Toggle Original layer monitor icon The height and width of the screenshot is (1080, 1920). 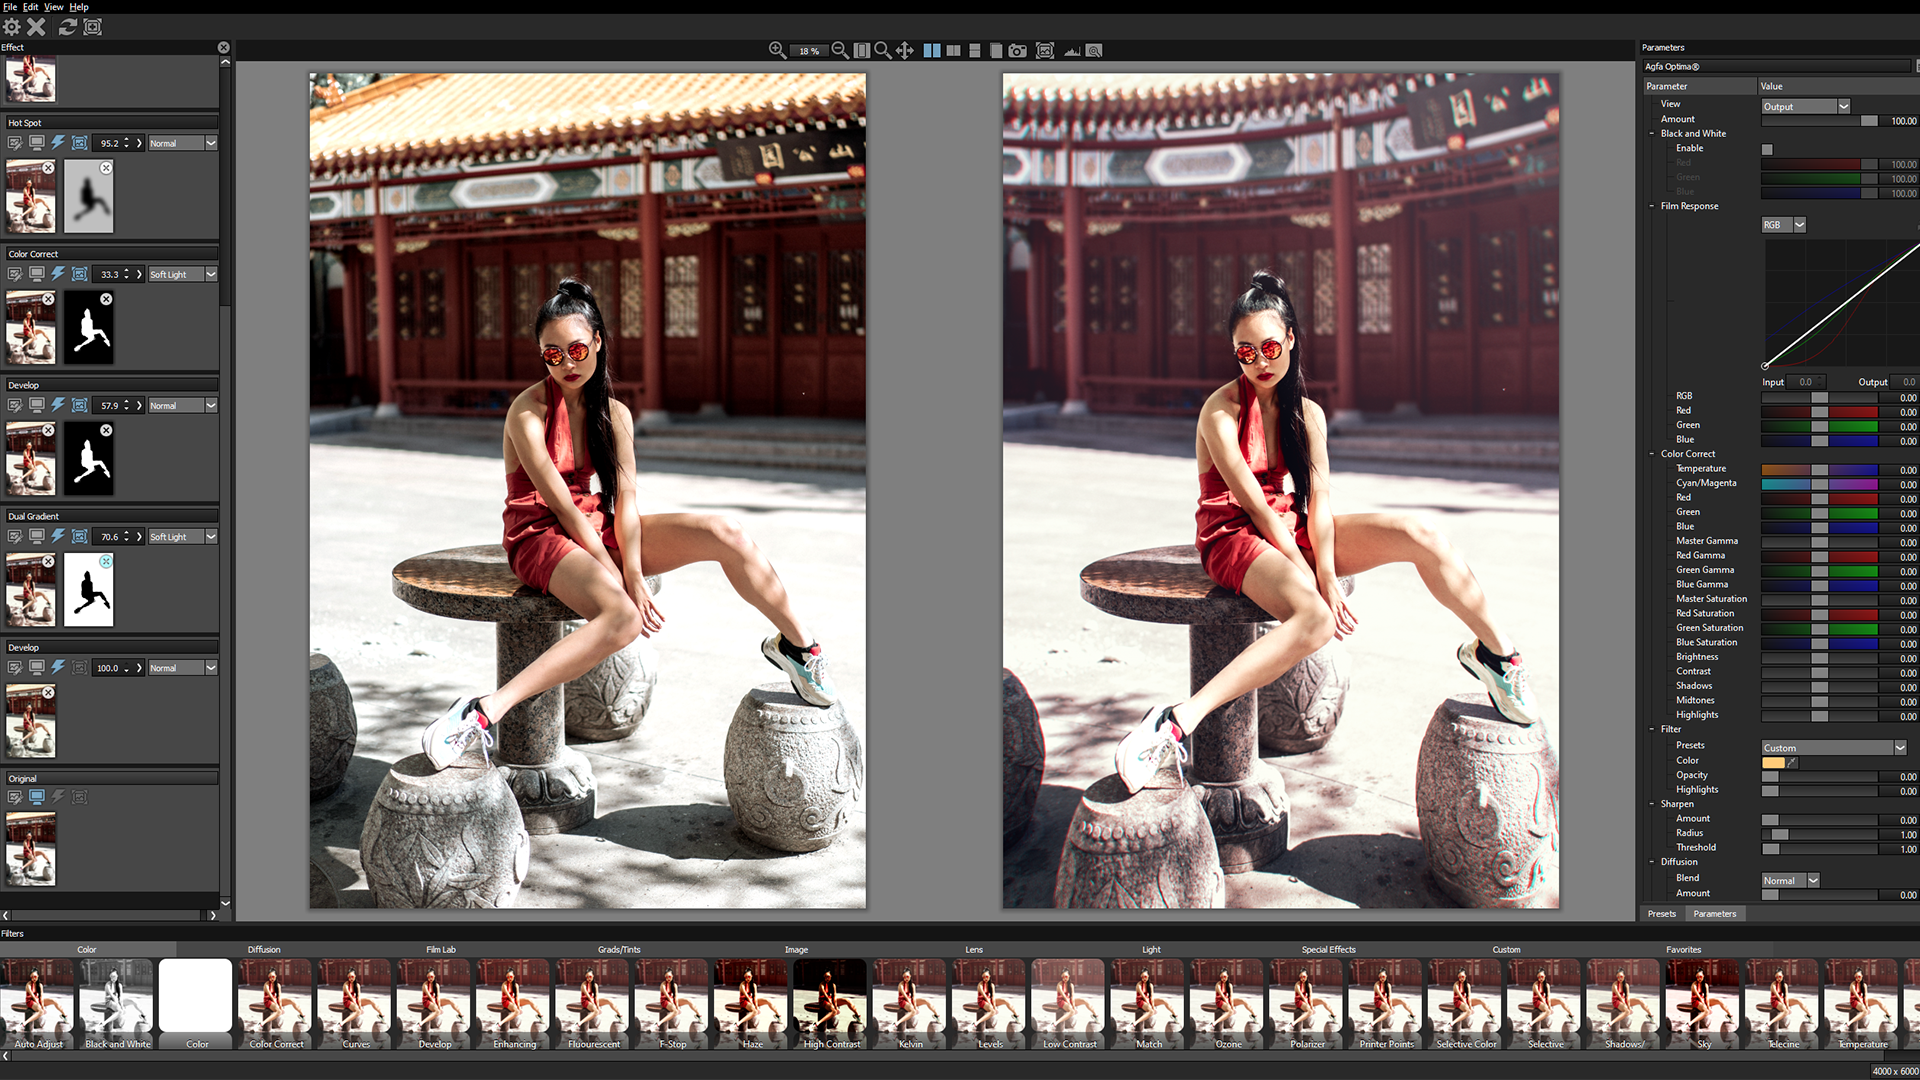[x=37, y=797]
